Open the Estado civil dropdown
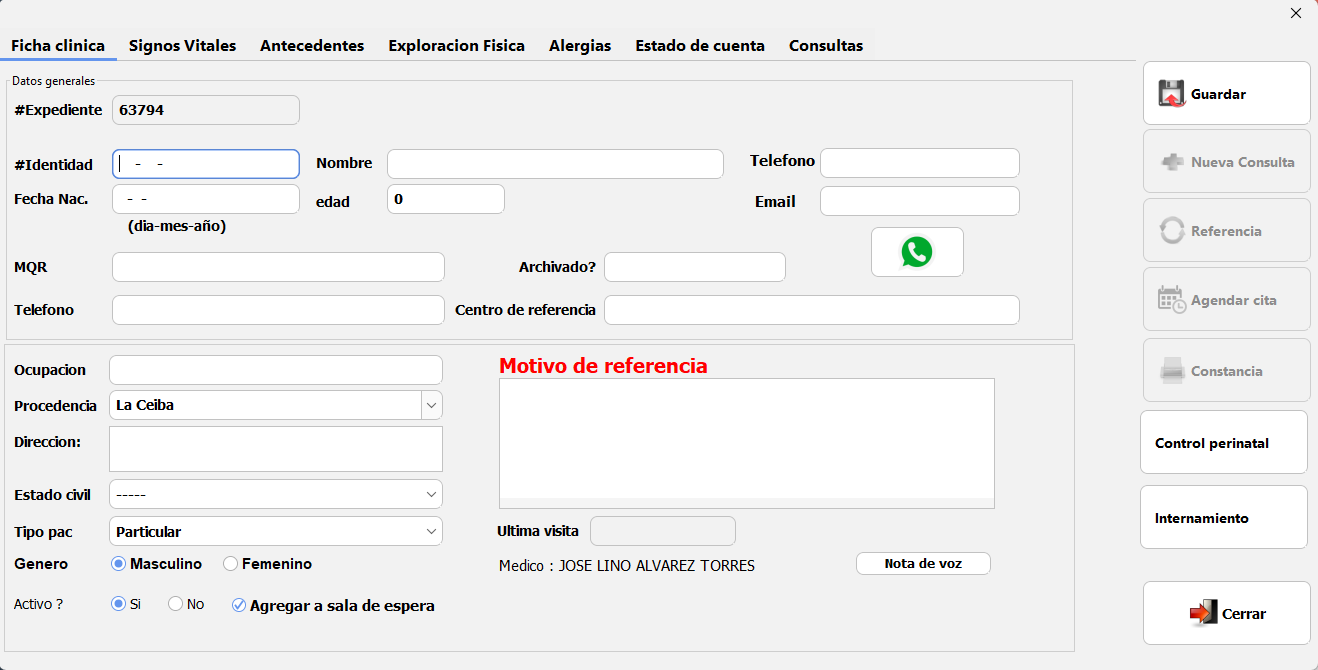1318x670 pixels. (x=431, y=494)
